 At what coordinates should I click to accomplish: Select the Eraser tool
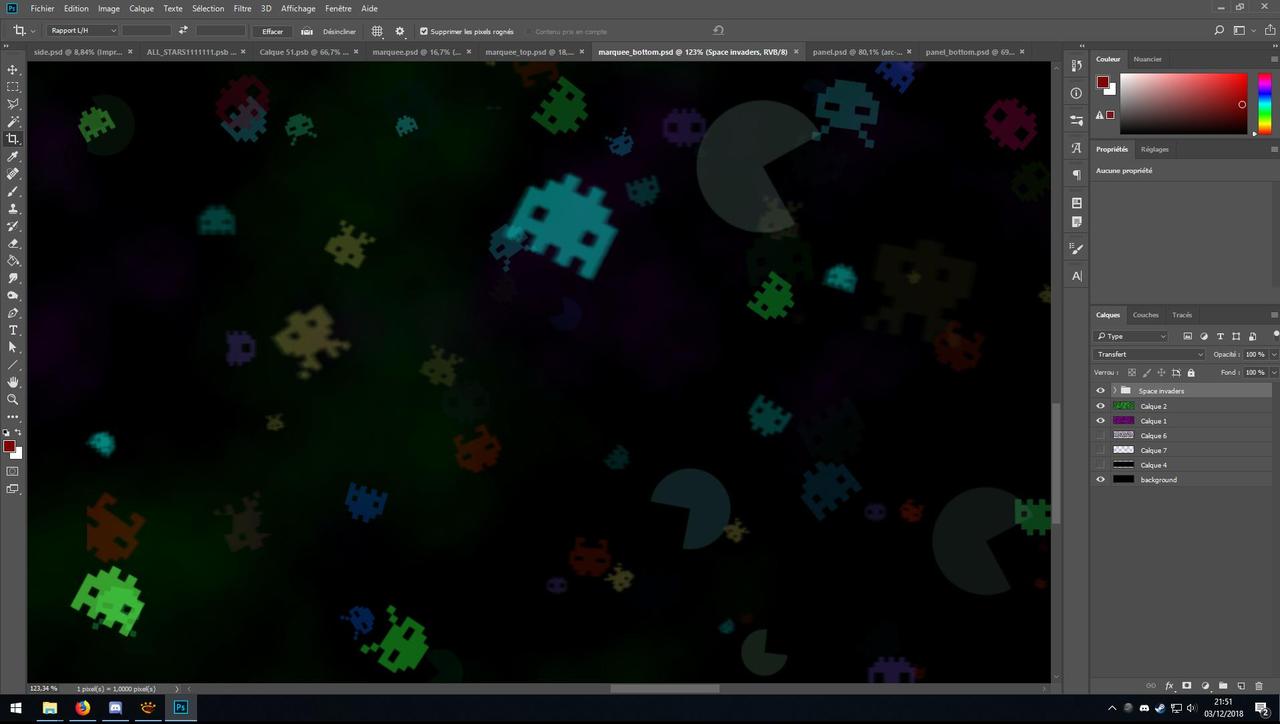click(x=13, y=243)
